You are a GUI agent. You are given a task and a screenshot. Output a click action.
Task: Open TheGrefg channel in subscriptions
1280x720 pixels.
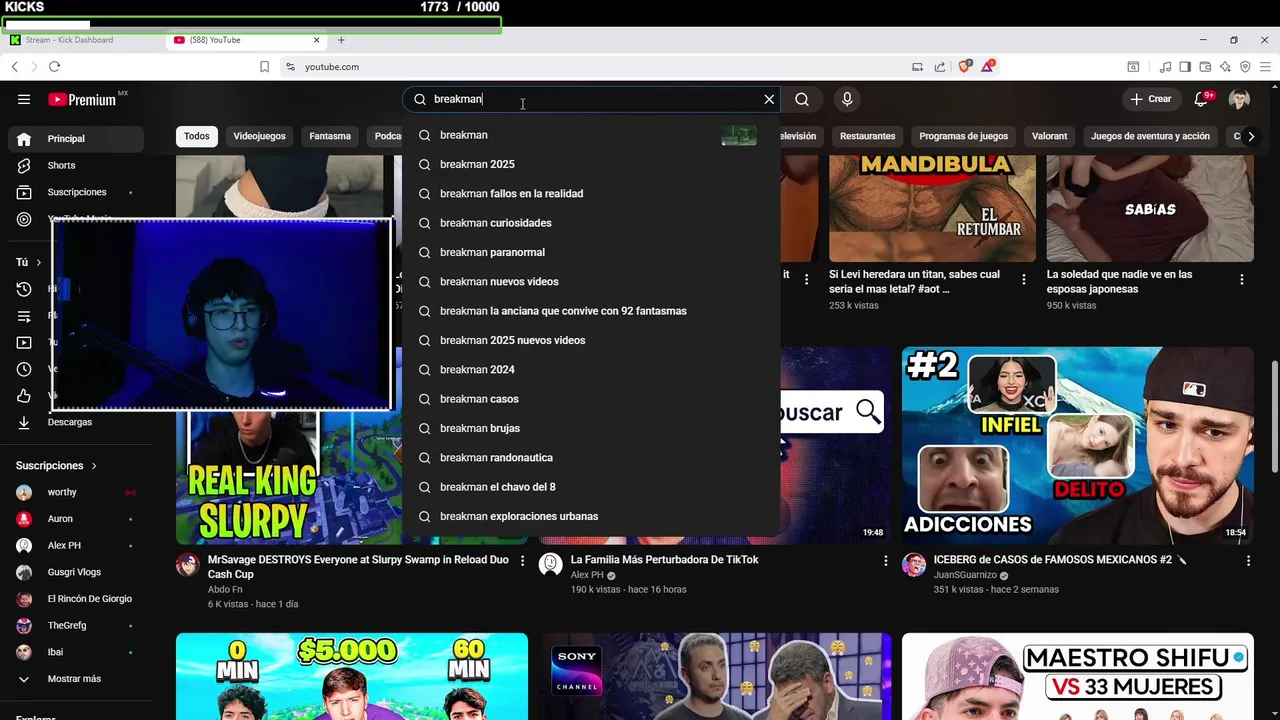click(76, 626)
